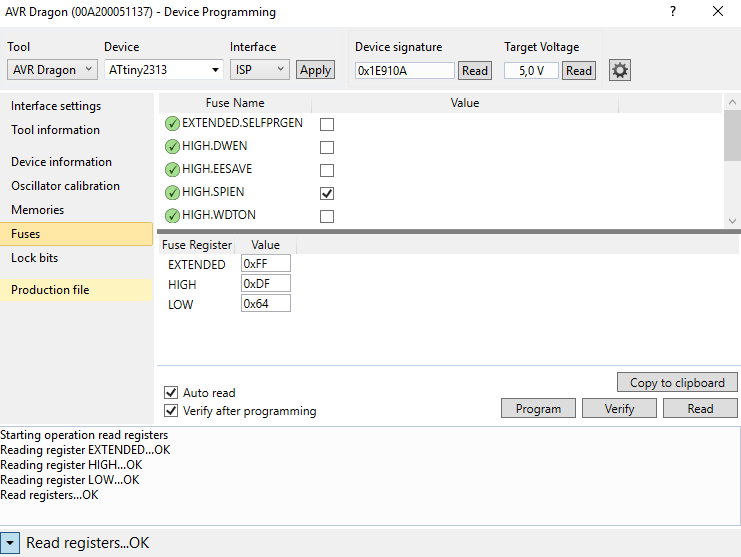The image size is (741, 557).
Task: Click the fuse list scrollbar up arrow
Action: coord(732,102)
